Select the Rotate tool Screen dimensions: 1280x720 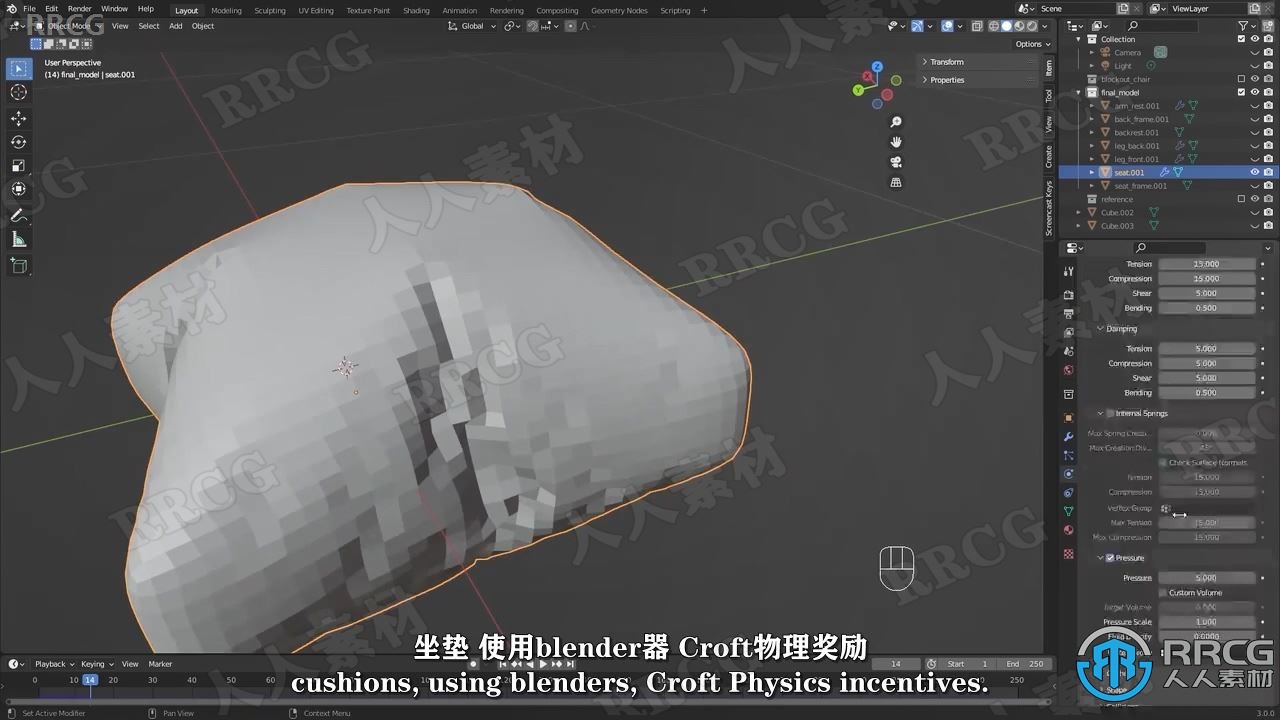coord(18,142)
